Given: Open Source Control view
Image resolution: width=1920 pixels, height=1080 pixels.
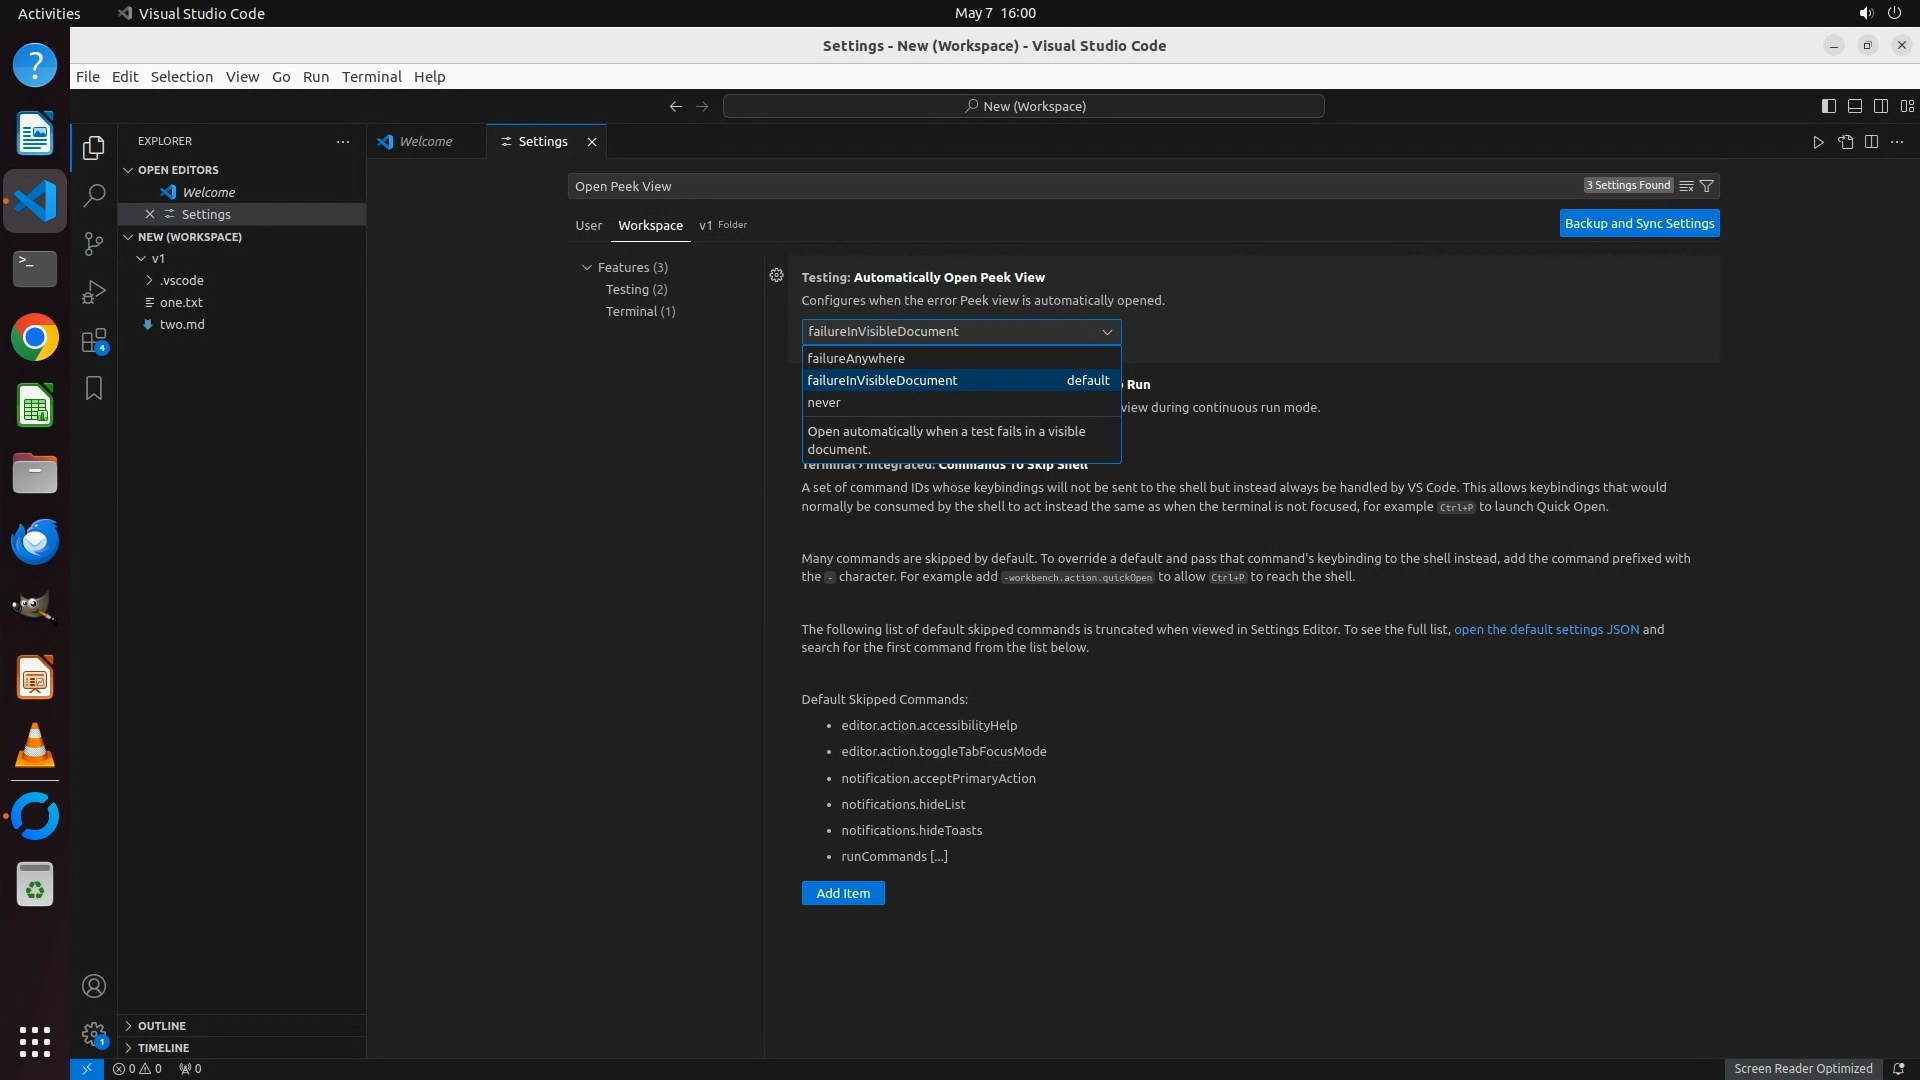Looking at the screenshot, I should [94, 243].
